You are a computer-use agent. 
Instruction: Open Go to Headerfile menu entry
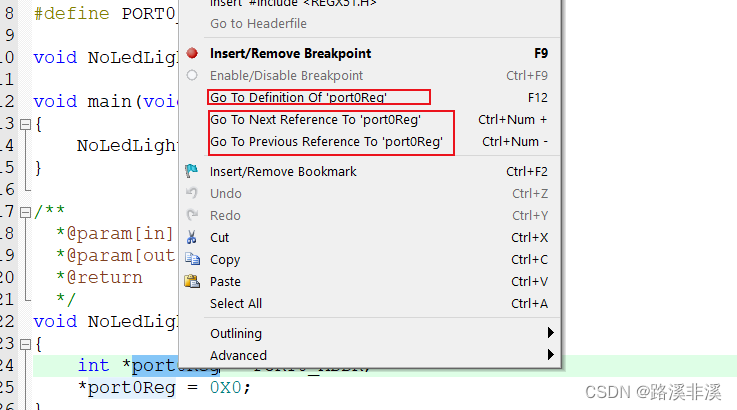(x=258, y=23)
